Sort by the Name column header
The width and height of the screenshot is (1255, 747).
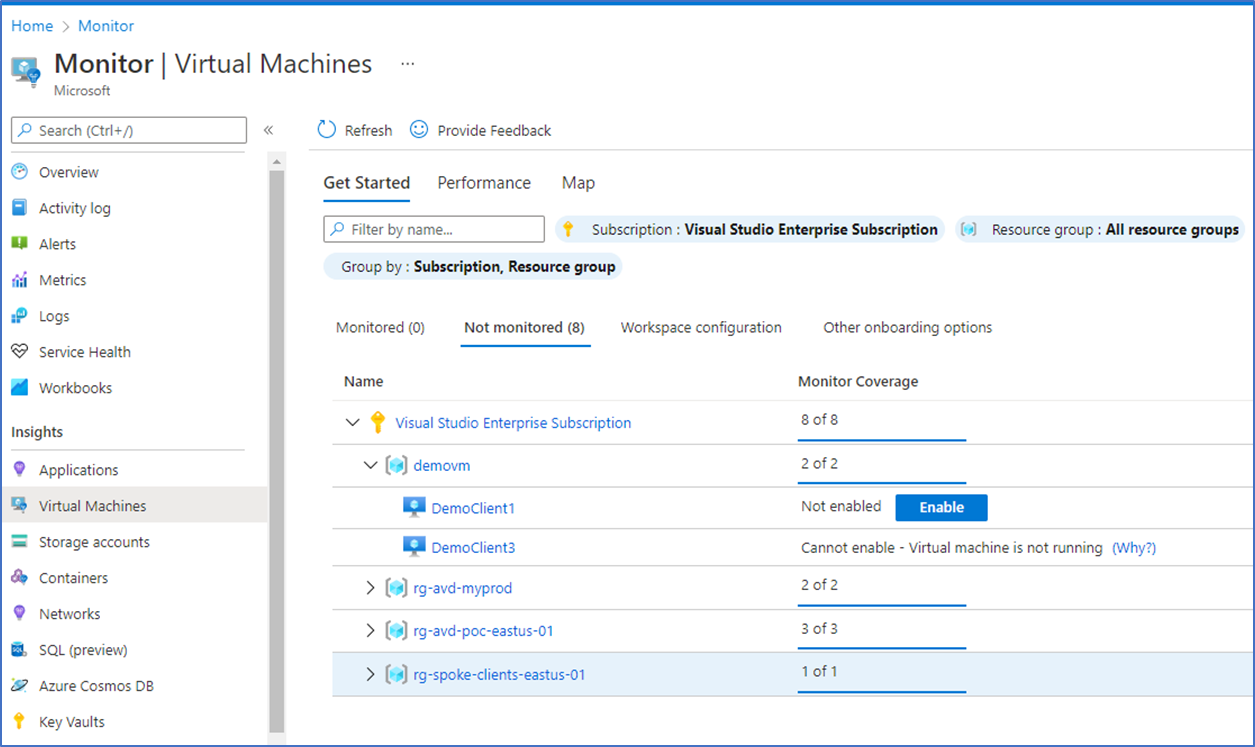363,381
